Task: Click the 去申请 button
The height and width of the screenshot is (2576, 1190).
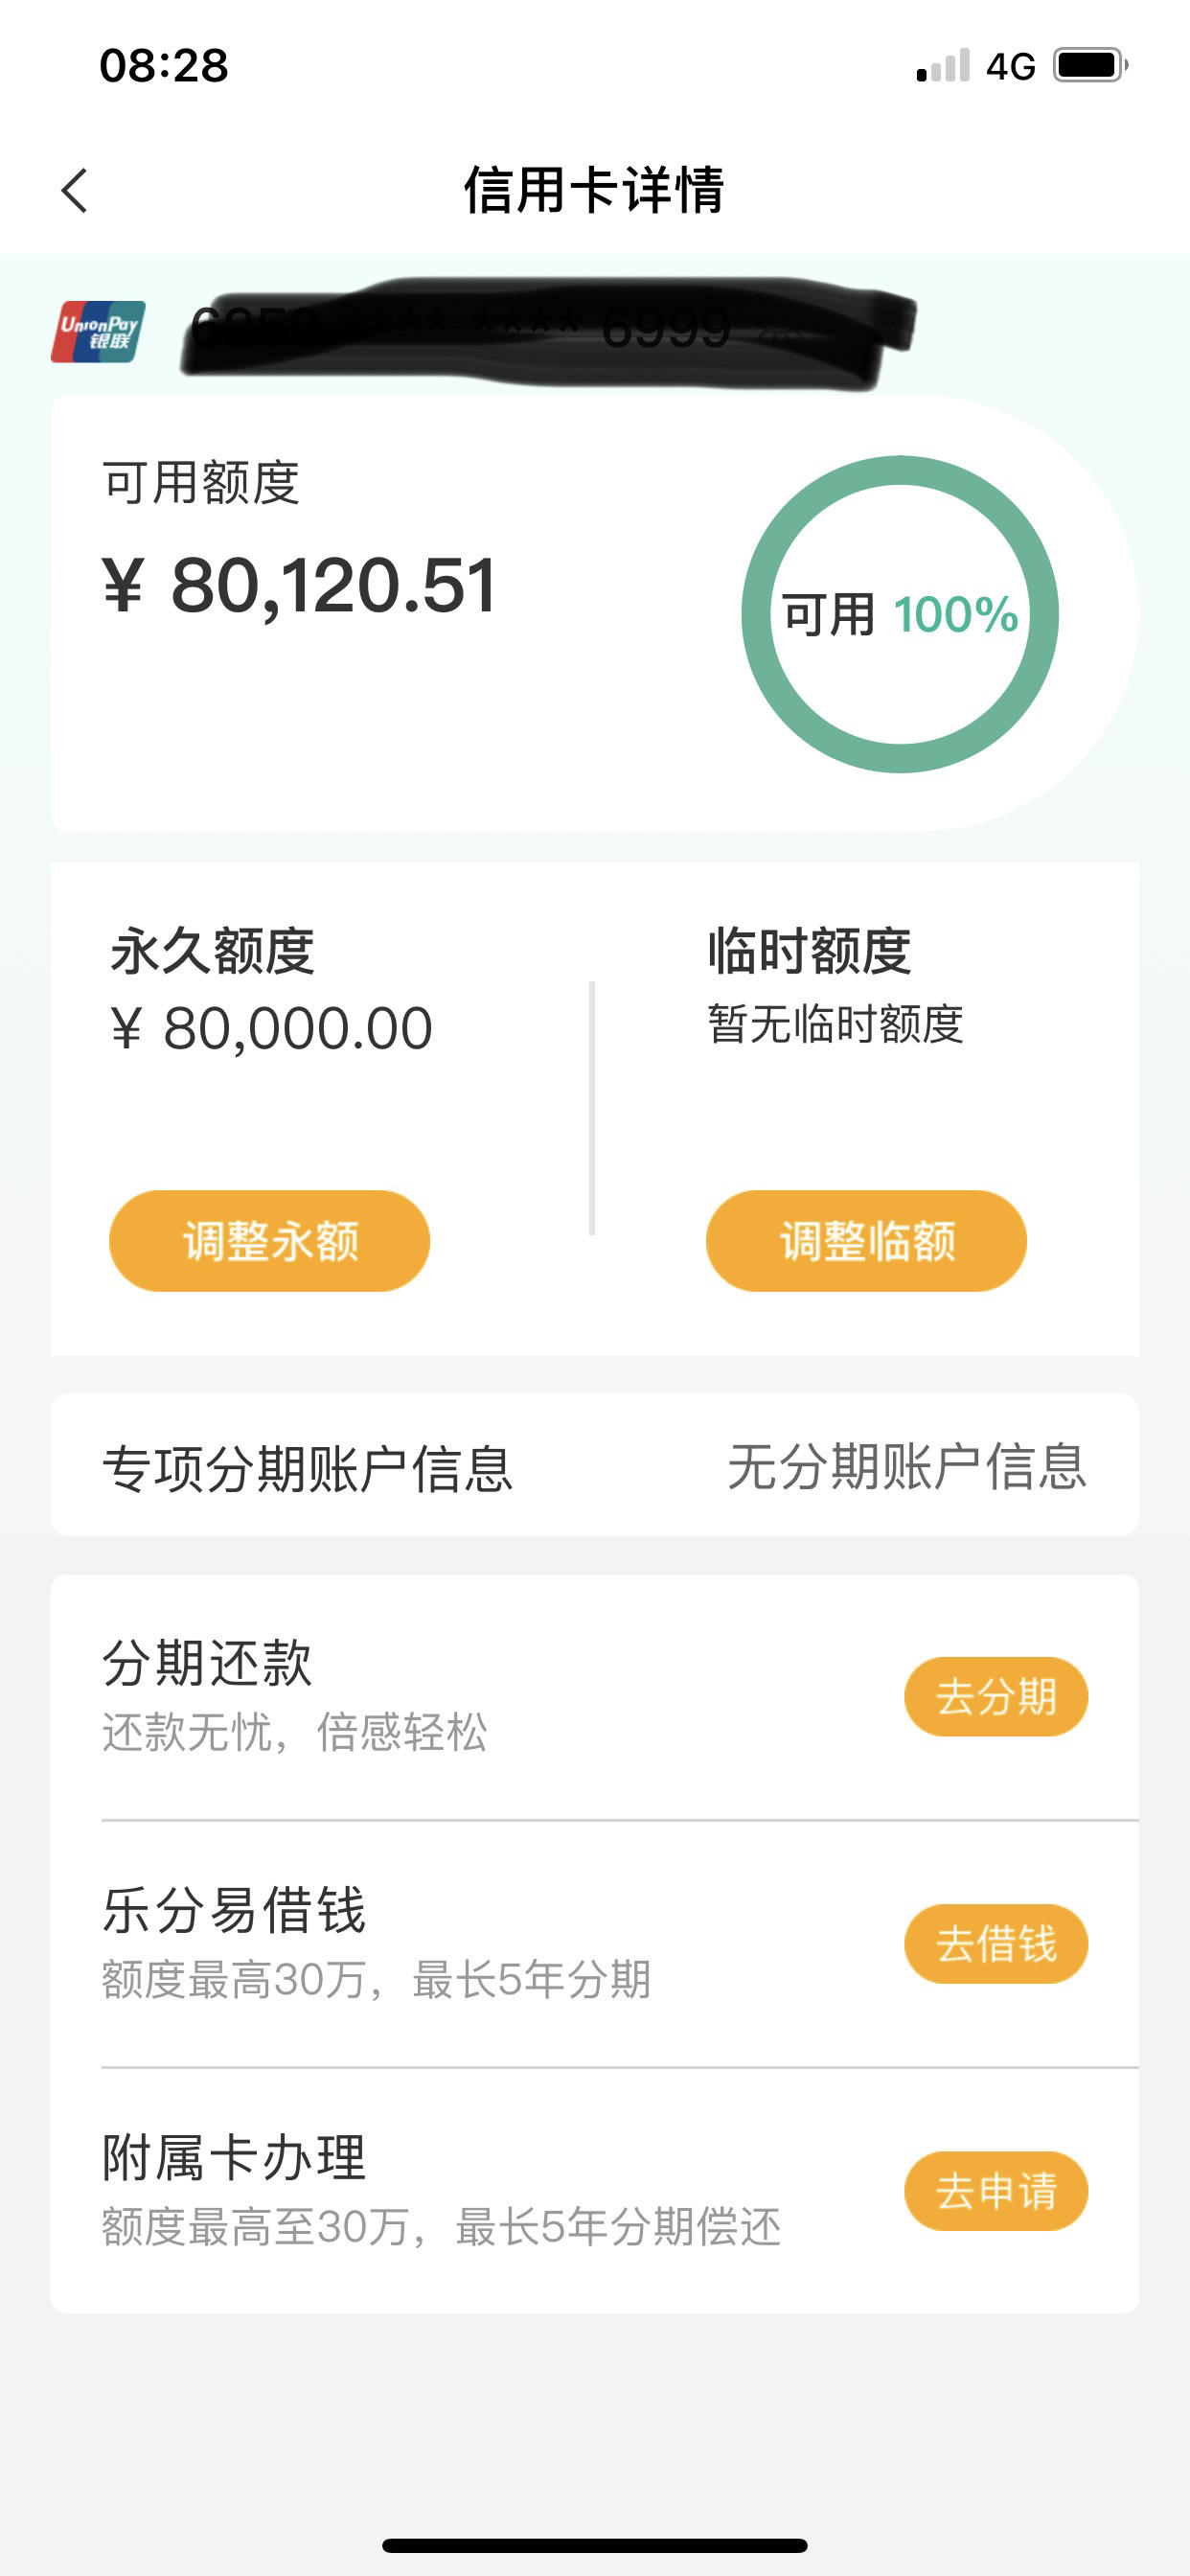Action: (x=996, y=2191)
